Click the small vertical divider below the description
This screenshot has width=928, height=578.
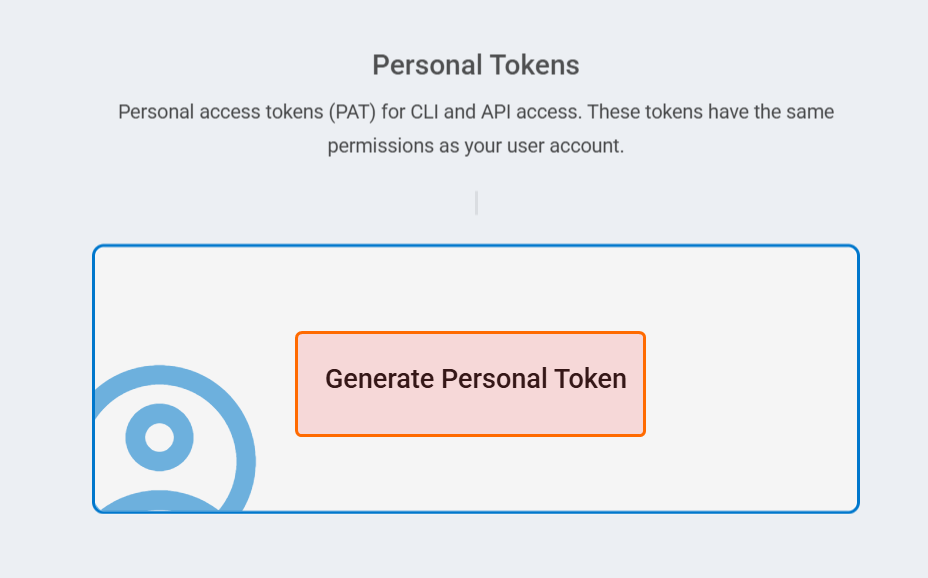point(476,203)
